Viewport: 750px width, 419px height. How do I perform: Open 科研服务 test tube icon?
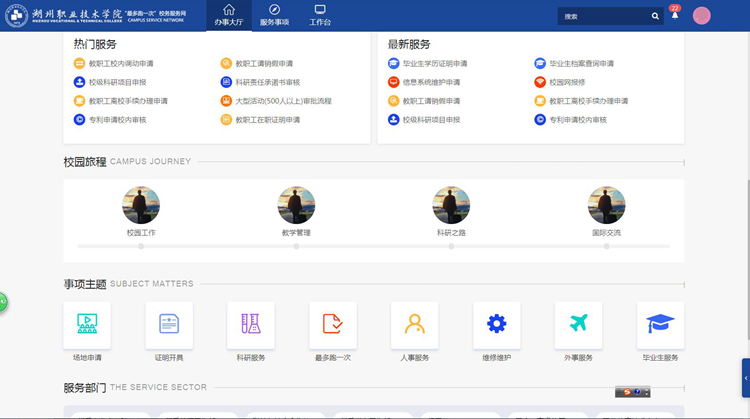pyautogui.click(x=251, y=325)
